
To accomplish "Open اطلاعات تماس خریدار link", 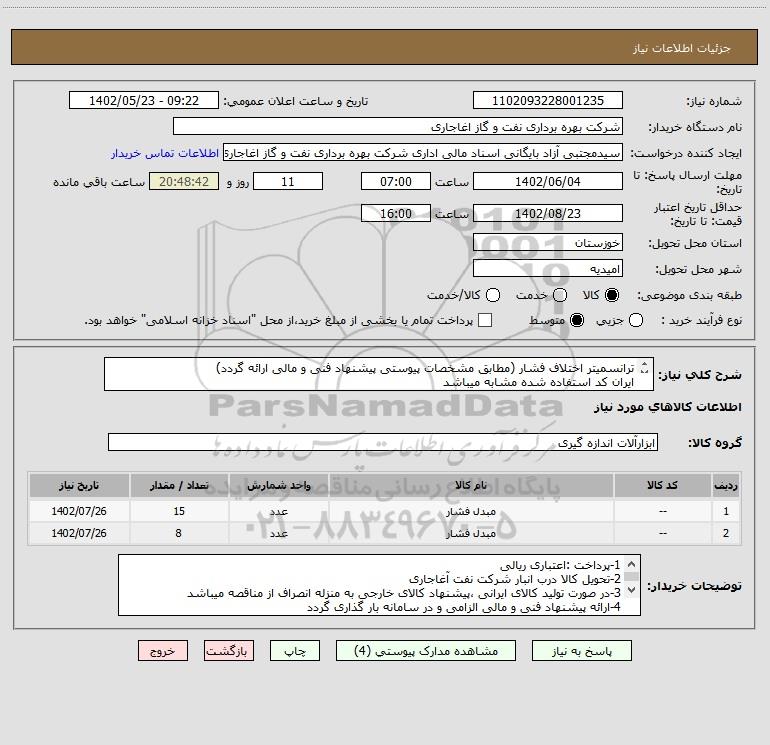I will [165, 153].
